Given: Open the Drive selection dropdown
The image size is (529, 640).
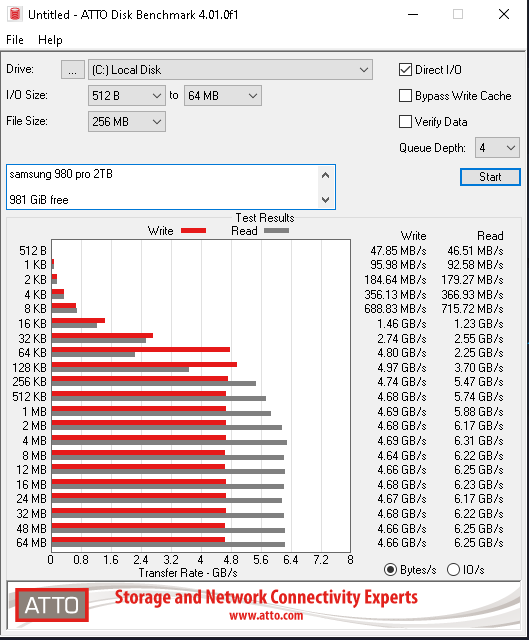Looking at the screenshot, I should 230,70.
